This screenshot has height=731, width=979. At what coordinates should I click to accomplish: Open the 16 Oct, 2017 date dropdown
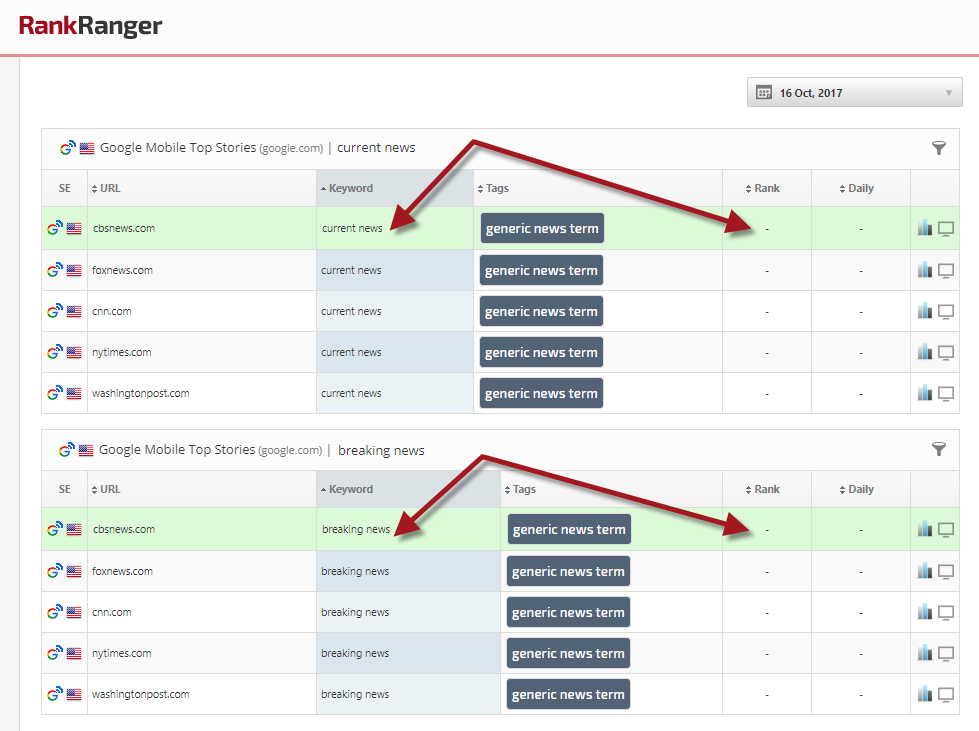pos(854,92)
